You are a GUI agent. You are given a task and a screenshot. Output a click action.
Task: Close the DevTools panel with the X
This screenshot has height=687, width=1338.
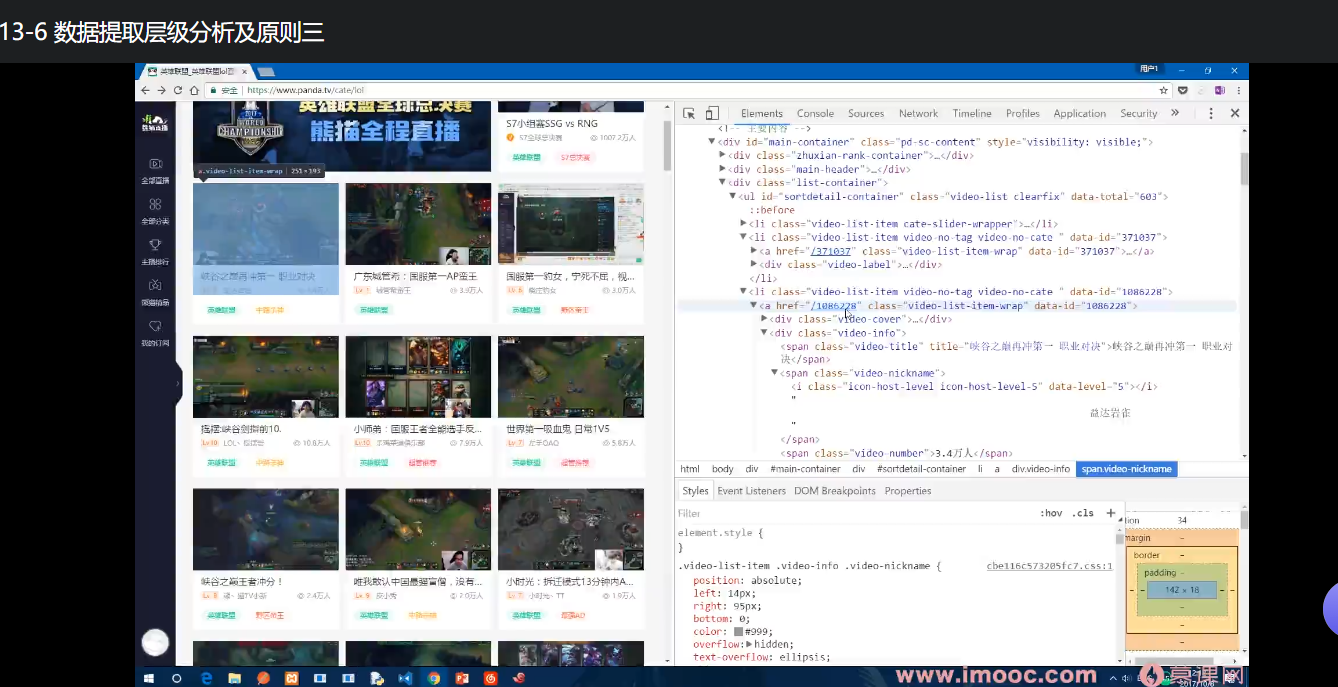[1235, 113]
